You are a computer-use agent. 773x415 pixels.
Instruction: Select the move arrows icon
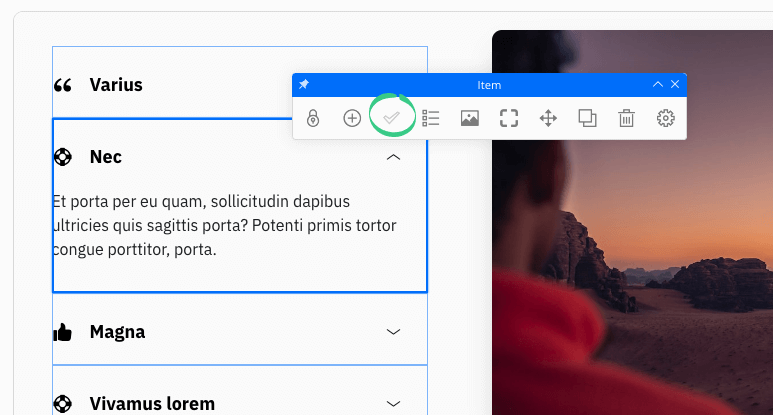tap(548, 118)
